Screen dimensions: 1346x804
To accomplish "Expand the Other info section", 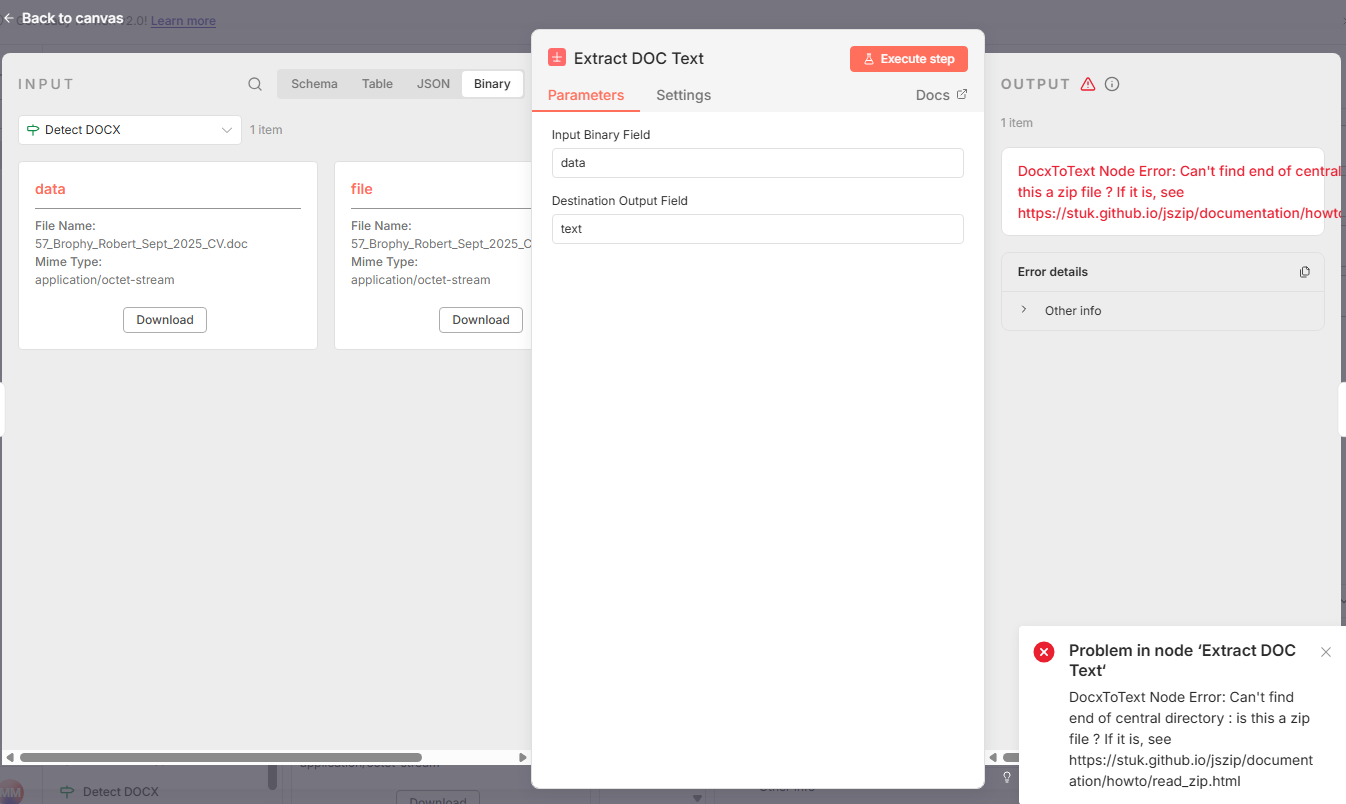I will 1023,310.
